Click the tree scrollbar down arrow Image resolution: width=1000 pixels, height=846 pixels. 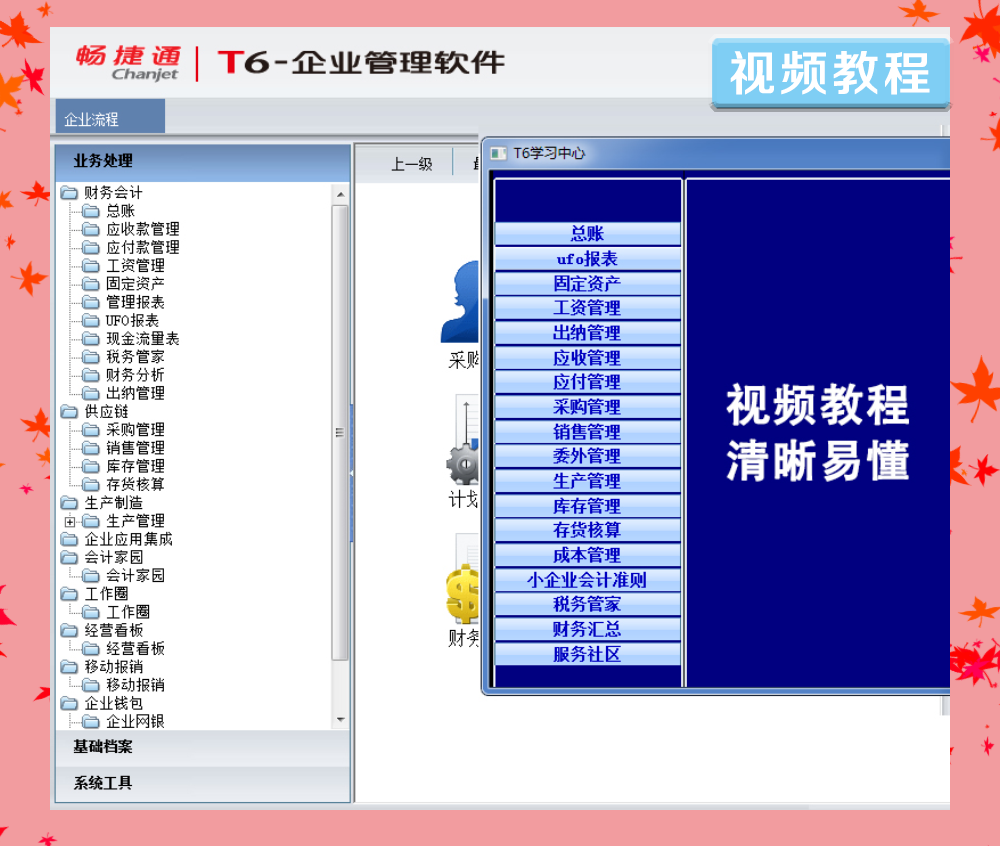click(341, 720)
